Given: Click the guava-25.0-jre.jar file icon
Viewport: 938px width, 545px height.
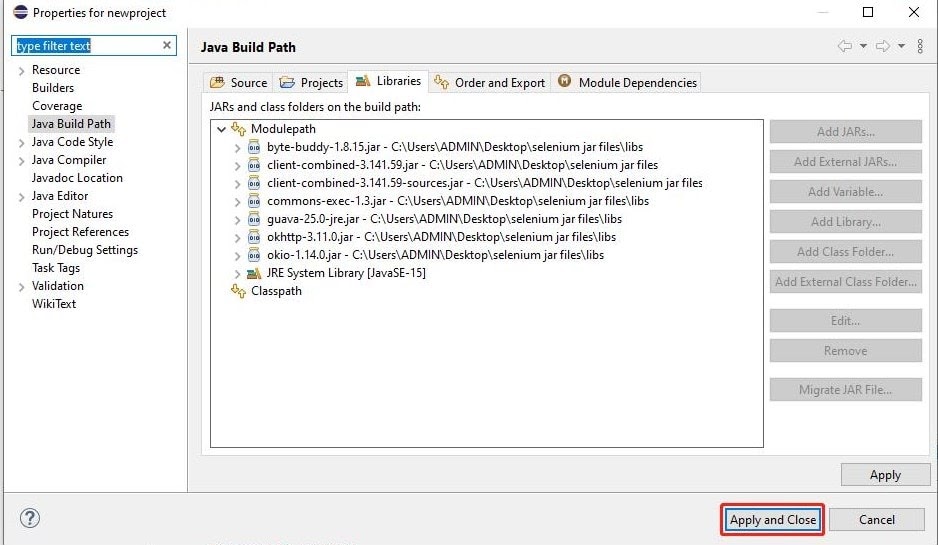Looking at the screenshot, I should (x=254, y=219).
